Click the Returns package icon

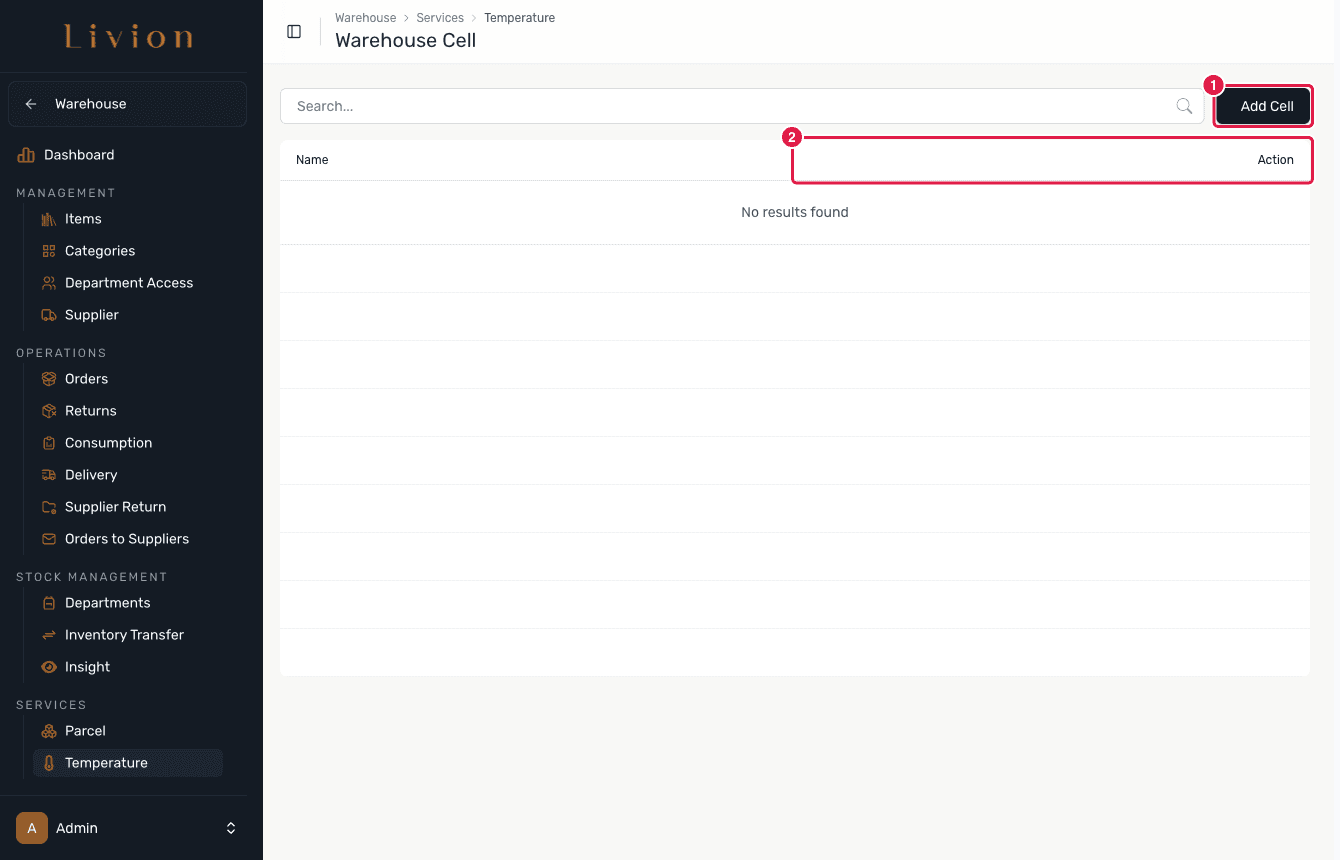point(49,411)
